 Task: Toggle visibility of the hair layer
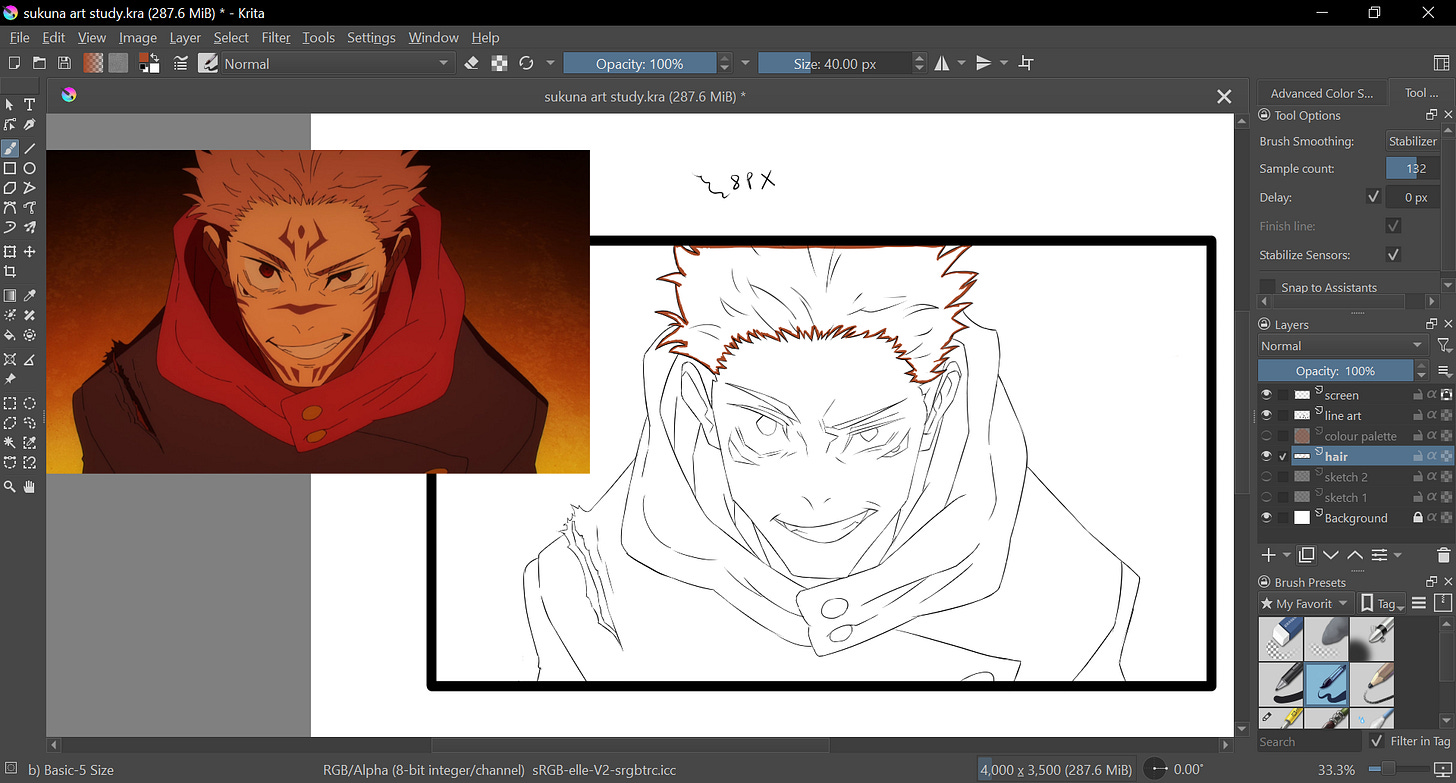(1267, 456)
